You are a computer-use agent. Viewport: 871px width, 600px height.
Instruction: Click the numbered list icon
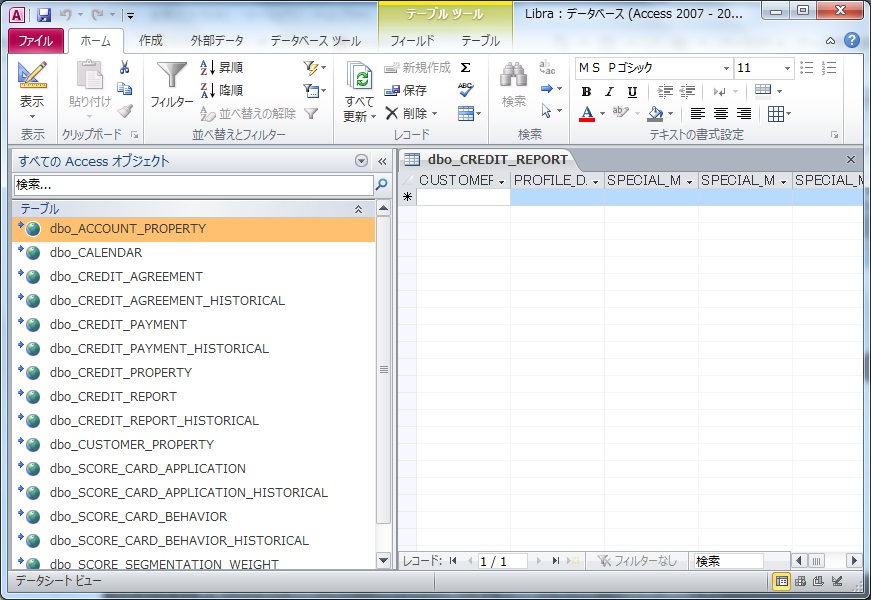[x=829, y=68]
